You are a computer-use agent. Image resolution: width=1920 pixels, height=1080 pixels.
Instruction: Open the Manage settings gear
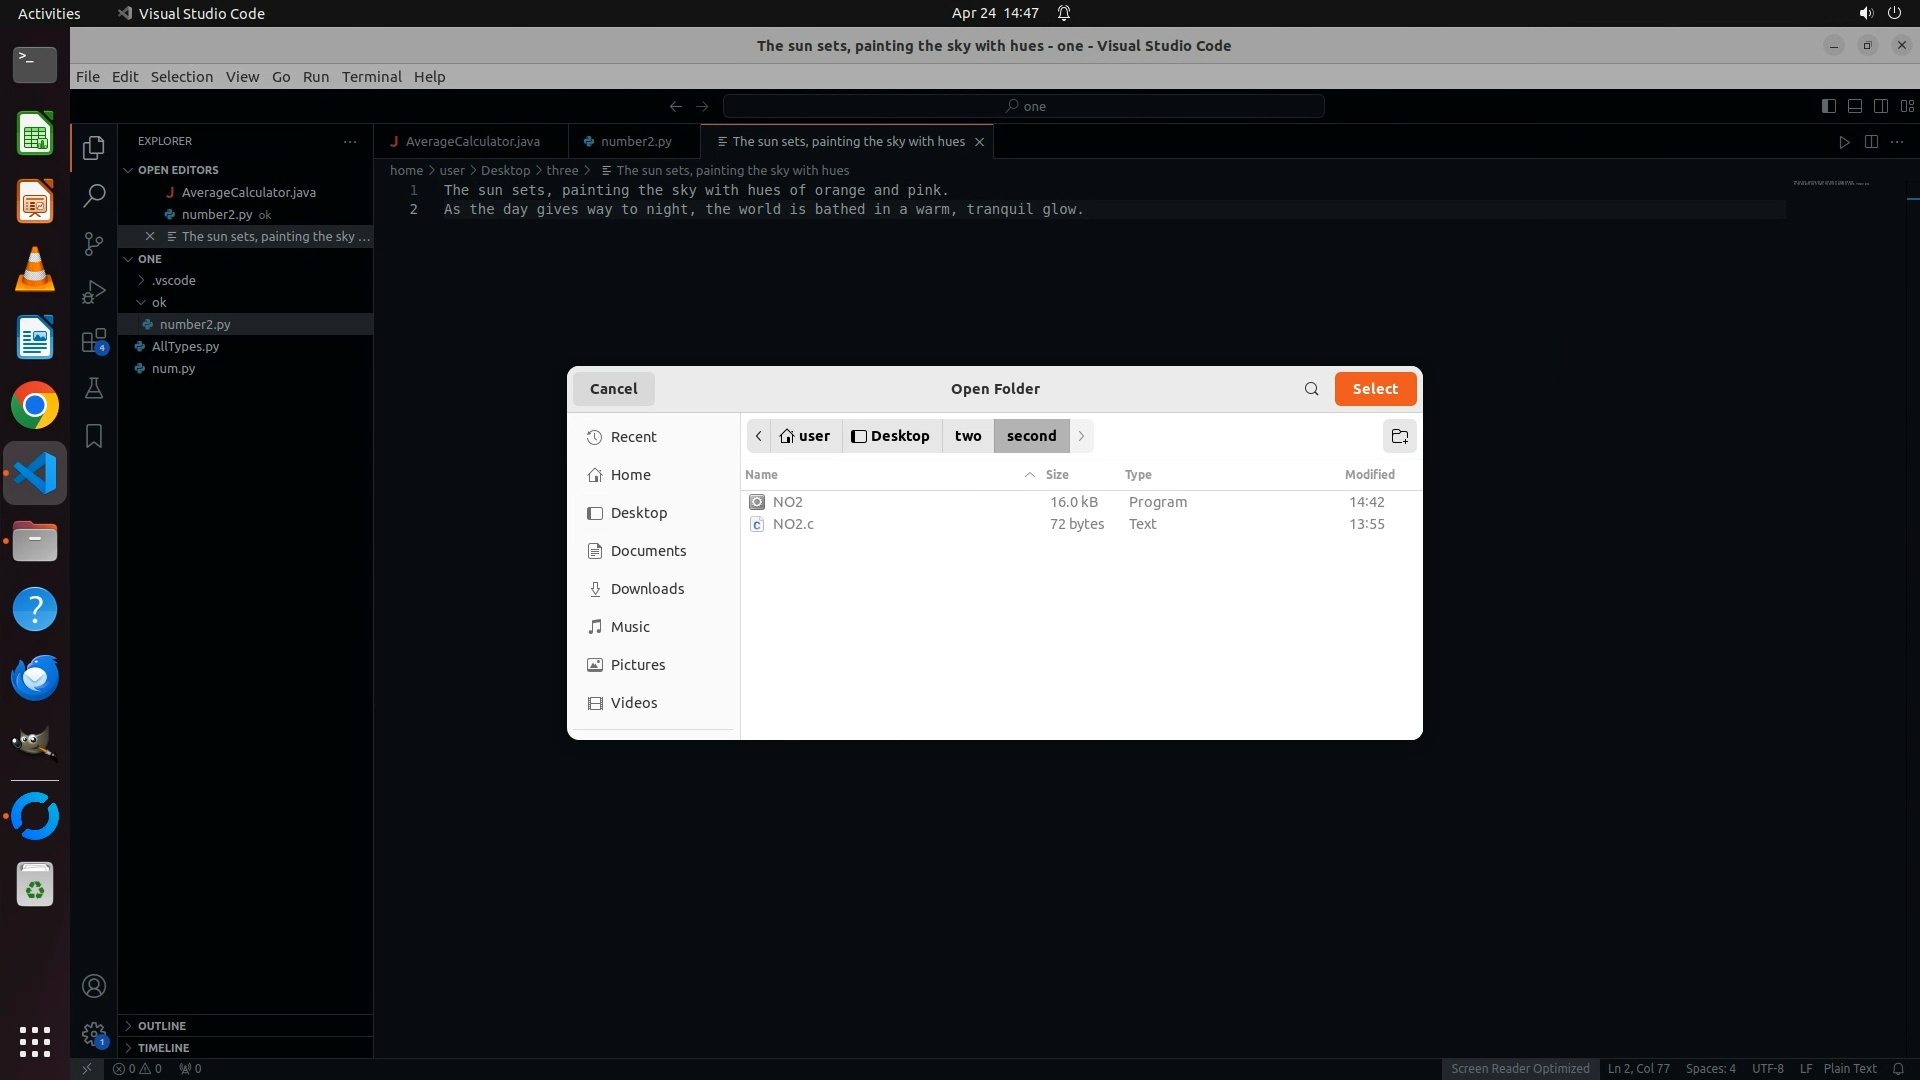pos(94,1033)
